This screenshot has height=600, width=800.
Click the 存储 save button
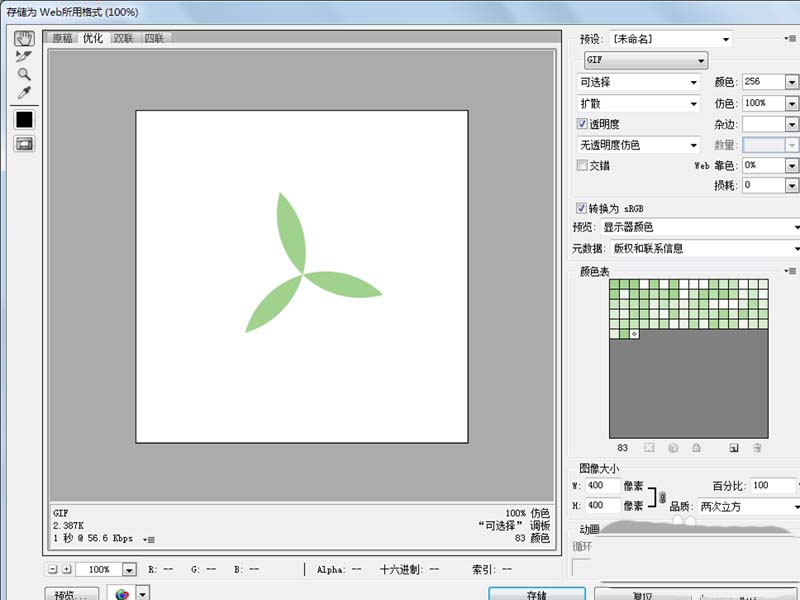[536, 594]
